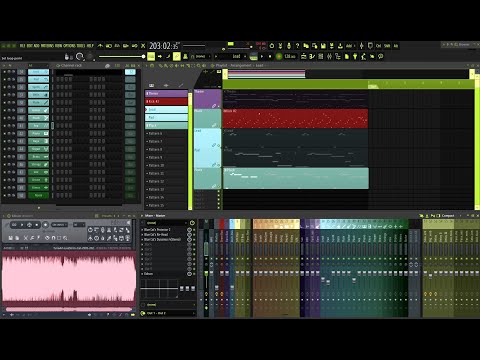Click the X icon left of time display
This screenshot has width=480, height=360.
(x=143, y=46)
